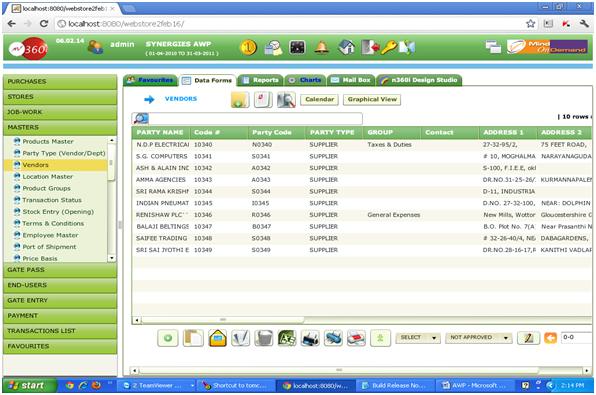Image resolution: width=596 pixels, height=395 pixels.
Task: Switch to the Reports tab
Action: tap(260, 80)
